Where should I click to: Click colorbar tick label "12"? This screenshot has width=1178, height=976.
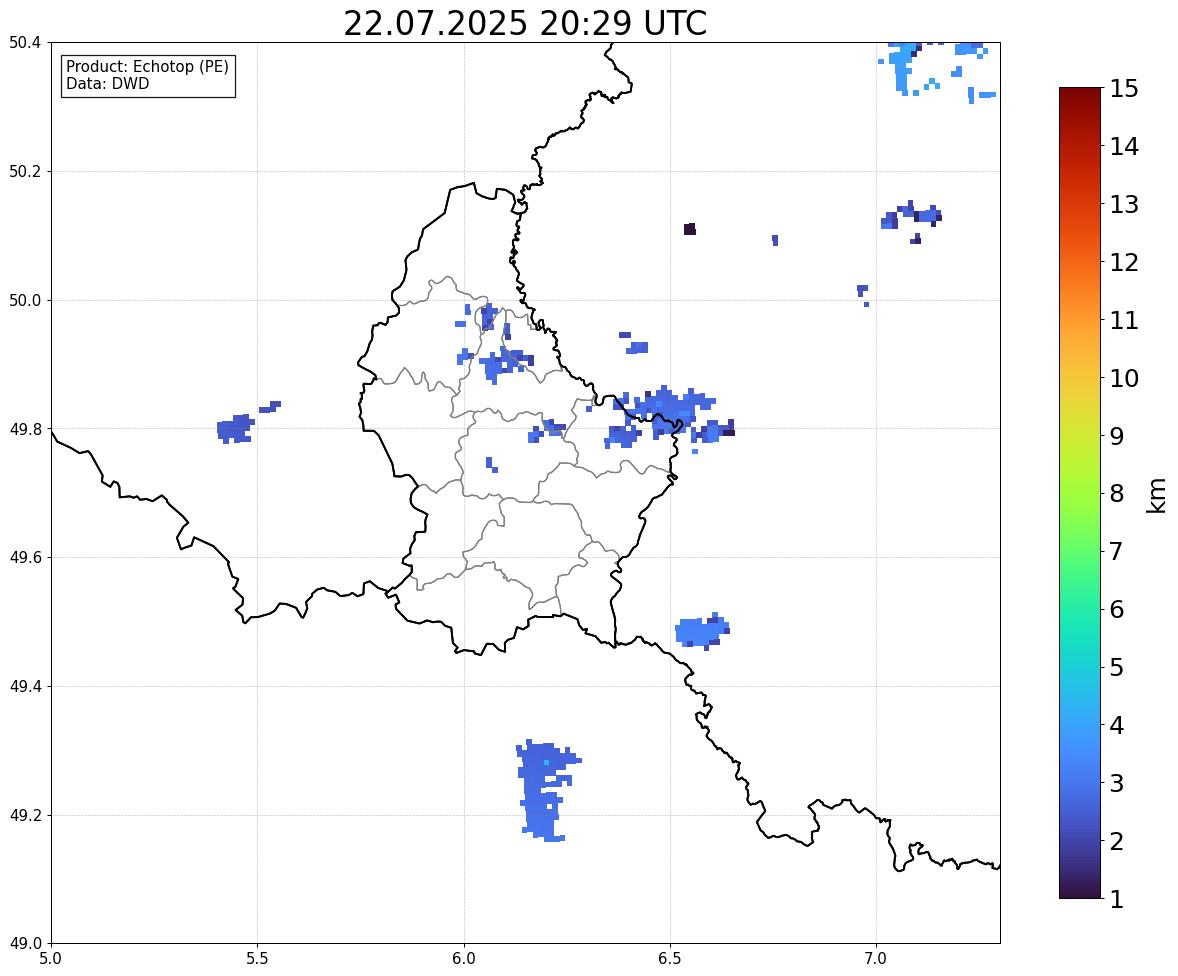tap(1124, 262)
